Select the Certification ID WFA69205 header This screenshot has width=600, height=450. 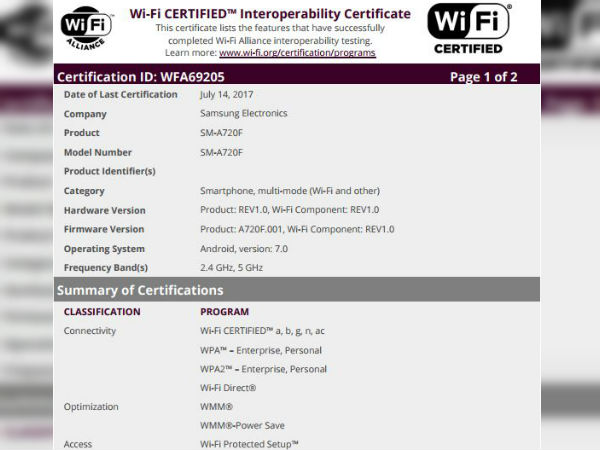pyautogui.click(x=142, y=76)
